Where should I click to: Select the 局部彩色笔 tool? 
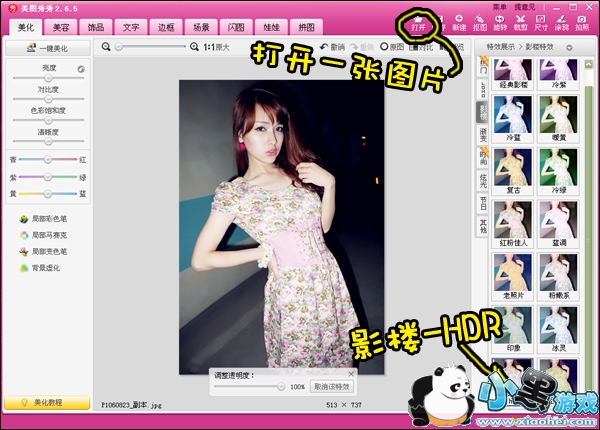pyautogui.click(x=43, y=219)
